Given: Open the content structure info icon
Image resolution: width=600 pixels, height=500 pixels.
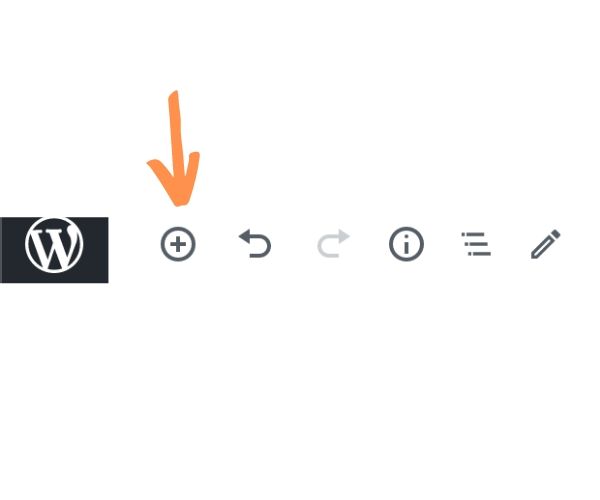Looking at the screenshot, I should (406, 244).
